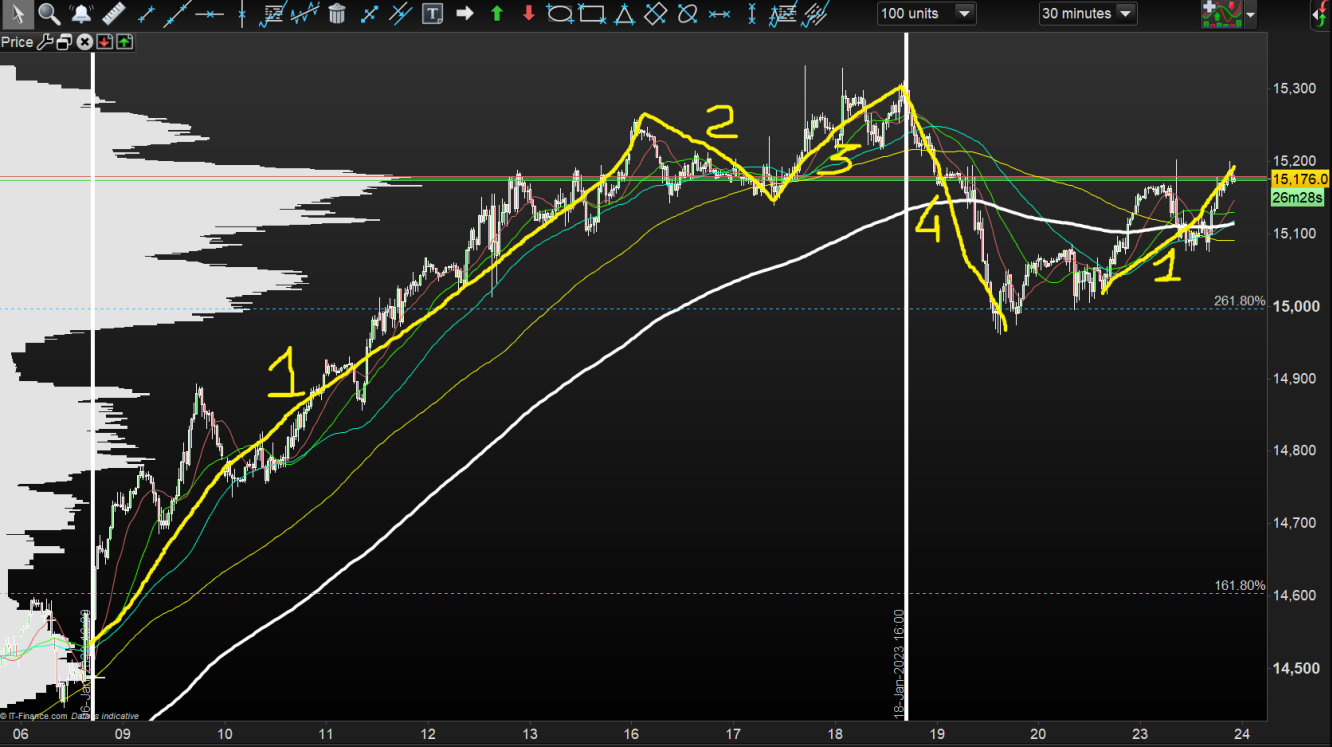
Task: Open the 30 minutes timeframe dropdown
Action: coord(1087,13)
